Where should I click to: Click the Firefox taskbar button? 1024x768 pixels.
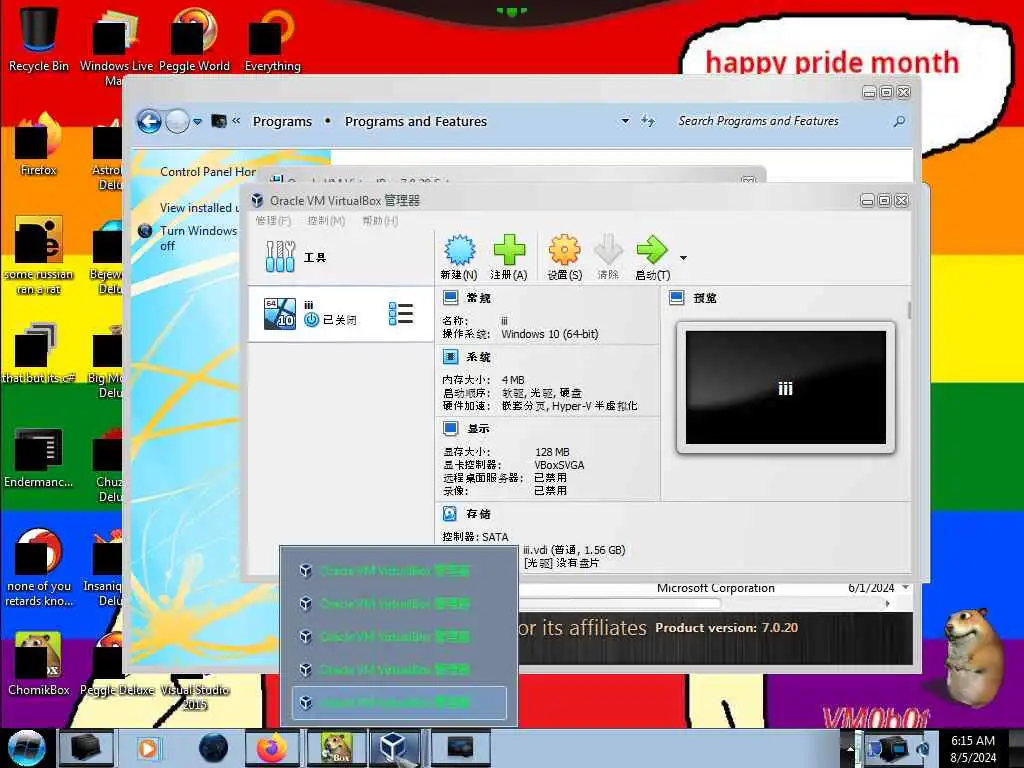tap(272, 748)
